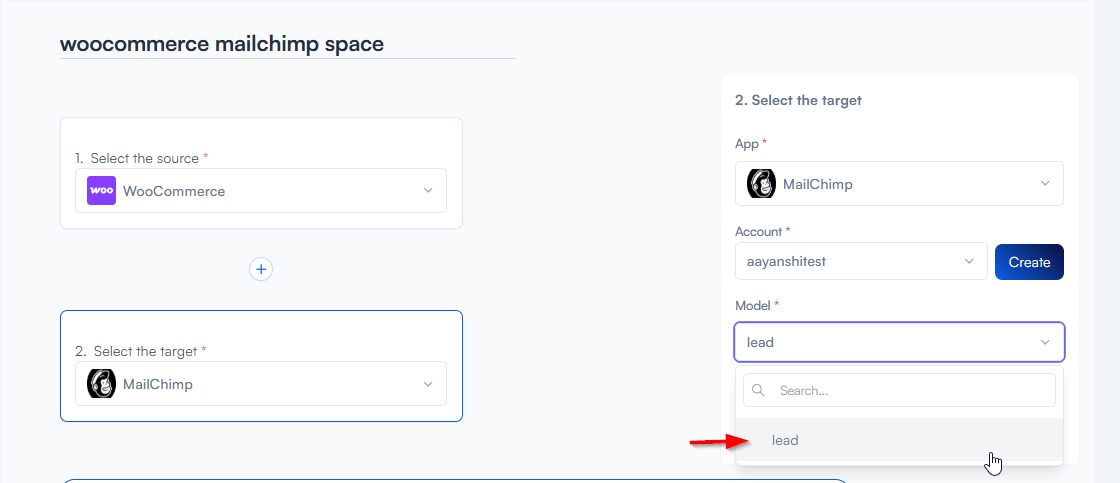
Task: Click the plus icon to add step
Action: click(x=261, y=269)
